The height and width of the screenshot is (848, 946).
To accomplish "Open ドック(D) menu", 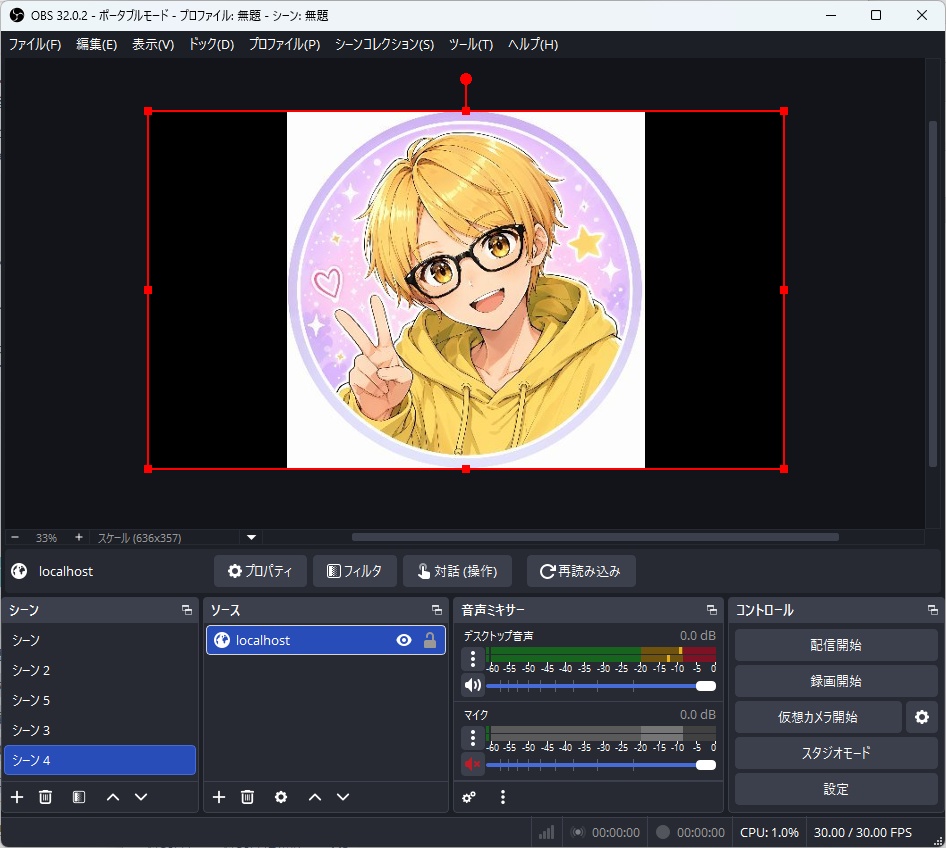I will pos(211,44).
